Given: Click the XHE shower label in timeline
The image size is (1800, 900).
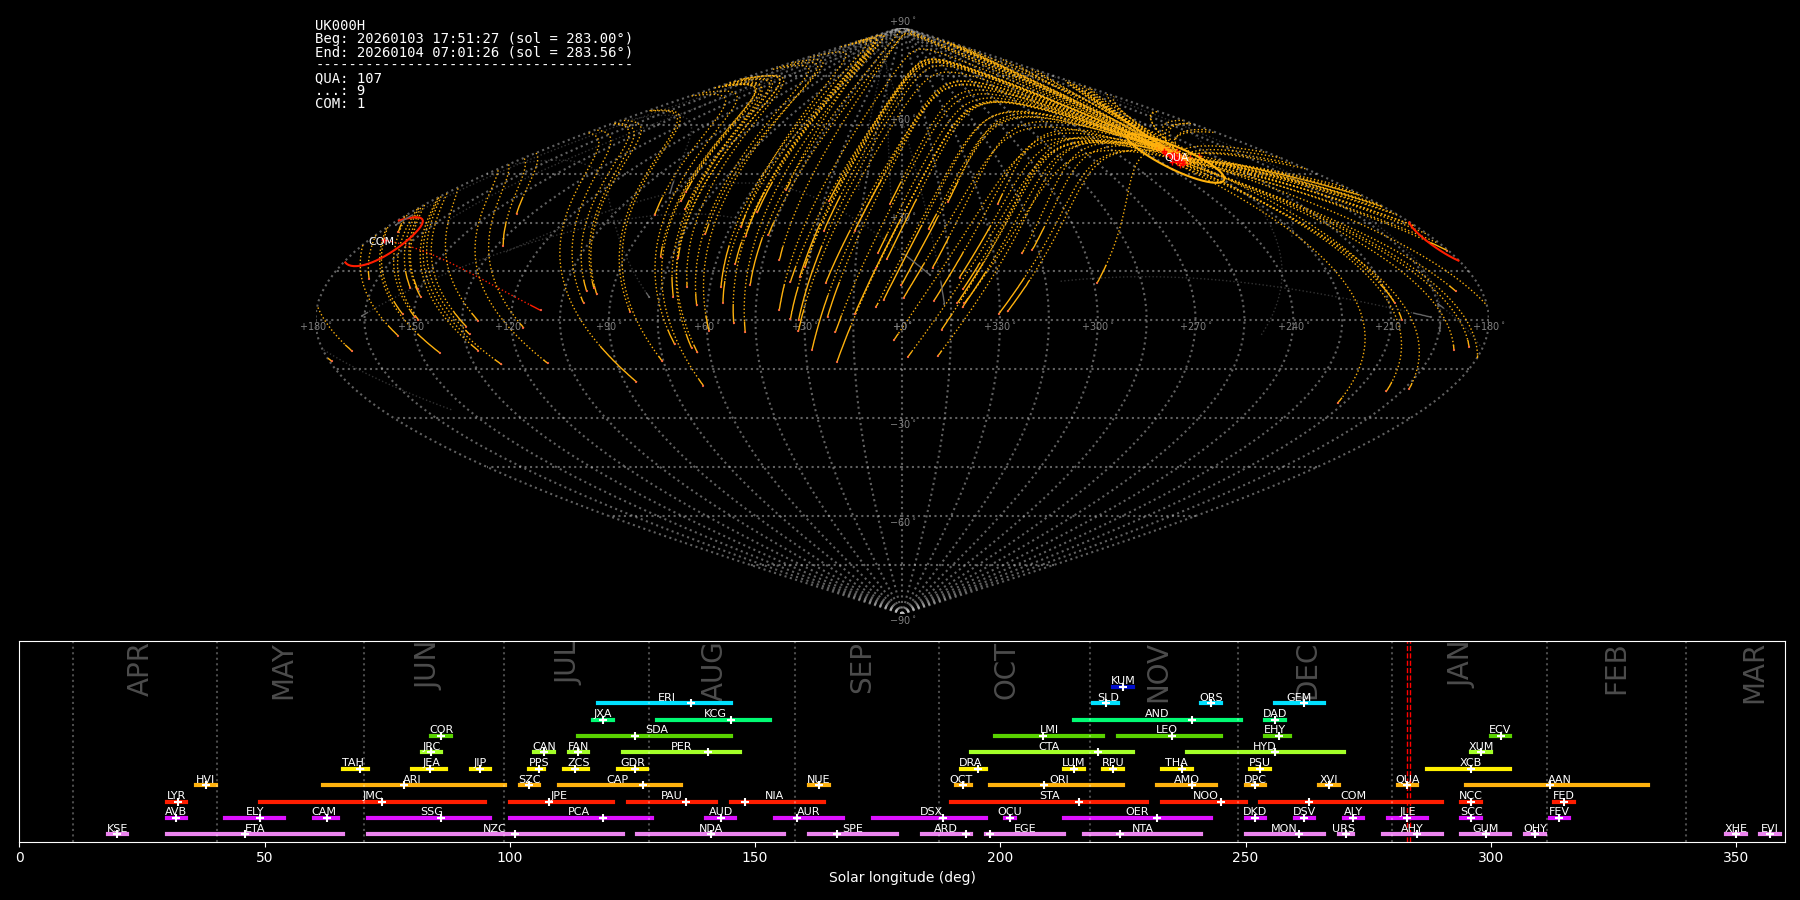Looking at the screenshot, I should coord(1735,828).
